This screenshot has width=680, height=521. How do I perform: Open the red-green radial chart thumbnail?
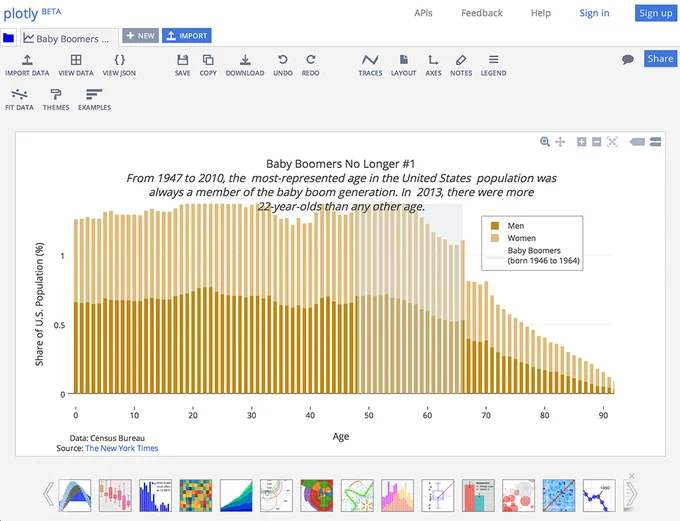click(x=317, y=495)
